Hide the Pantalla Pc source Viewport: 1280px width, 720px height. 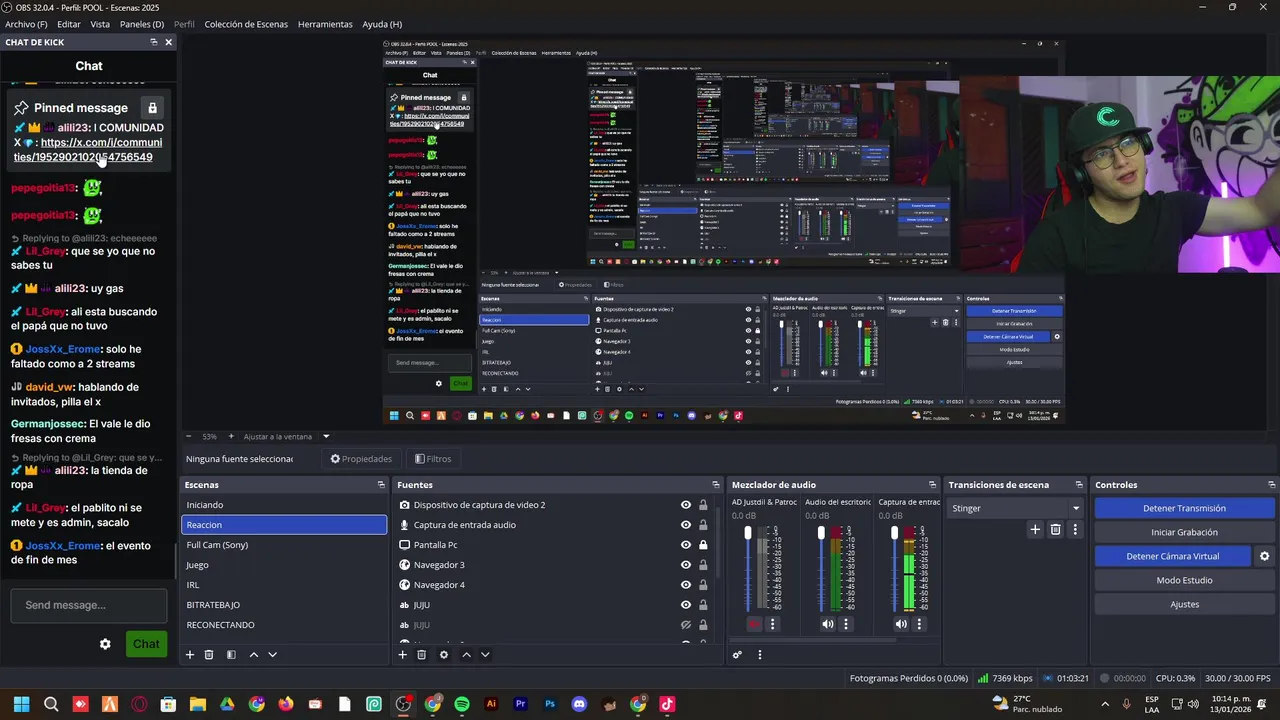(x=686, y=545)
